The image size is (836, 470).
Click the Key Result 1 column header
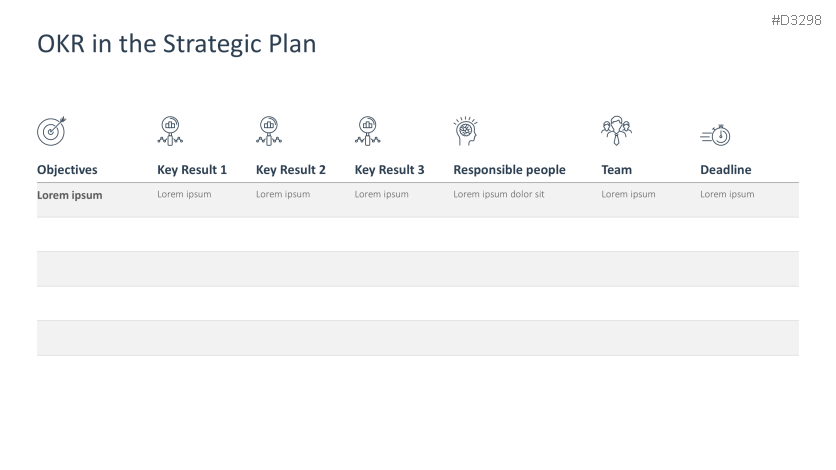point(192,170)
